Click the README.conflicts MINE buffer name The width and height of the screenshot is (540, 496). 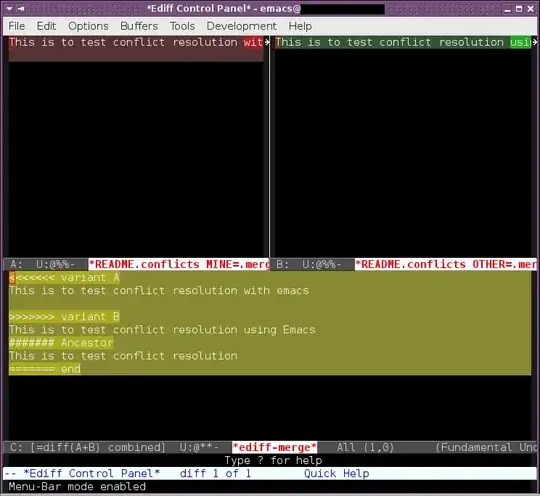click(x=179, y=265)
